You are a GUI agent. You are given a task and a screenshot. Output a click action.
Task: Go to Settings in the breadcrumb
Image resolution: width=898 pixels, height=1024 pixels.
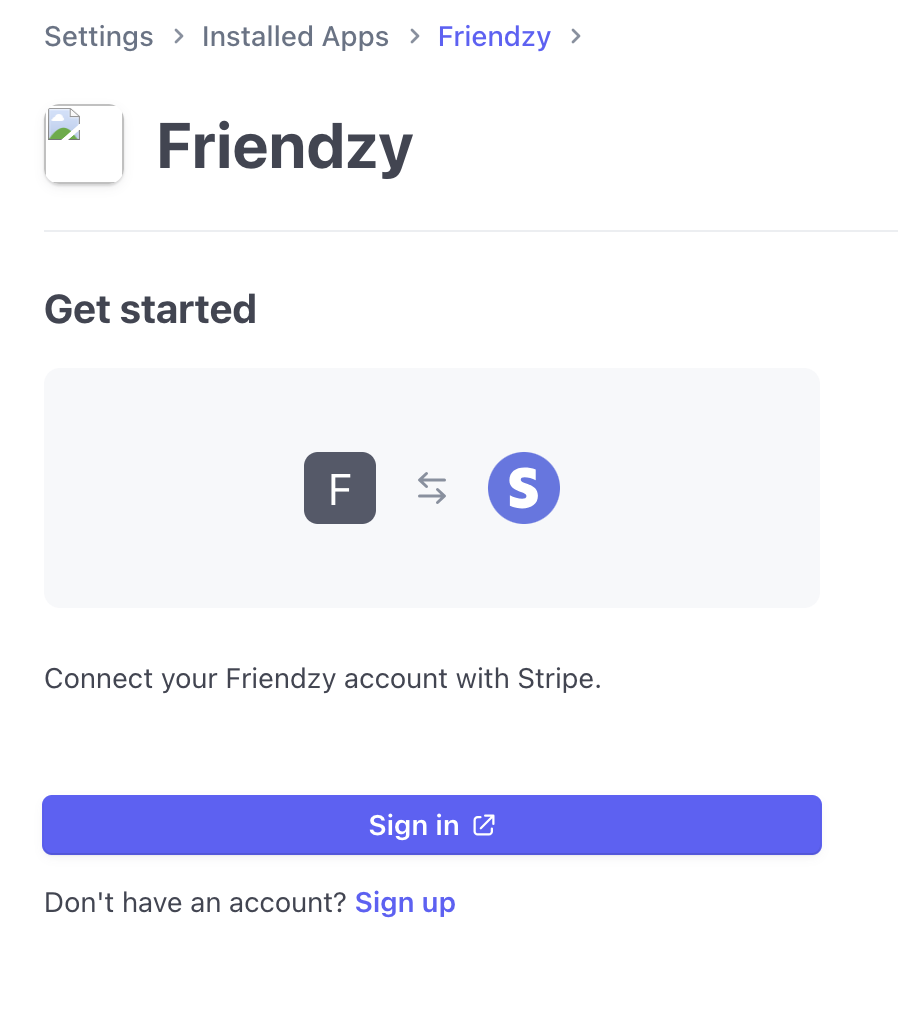99,37
